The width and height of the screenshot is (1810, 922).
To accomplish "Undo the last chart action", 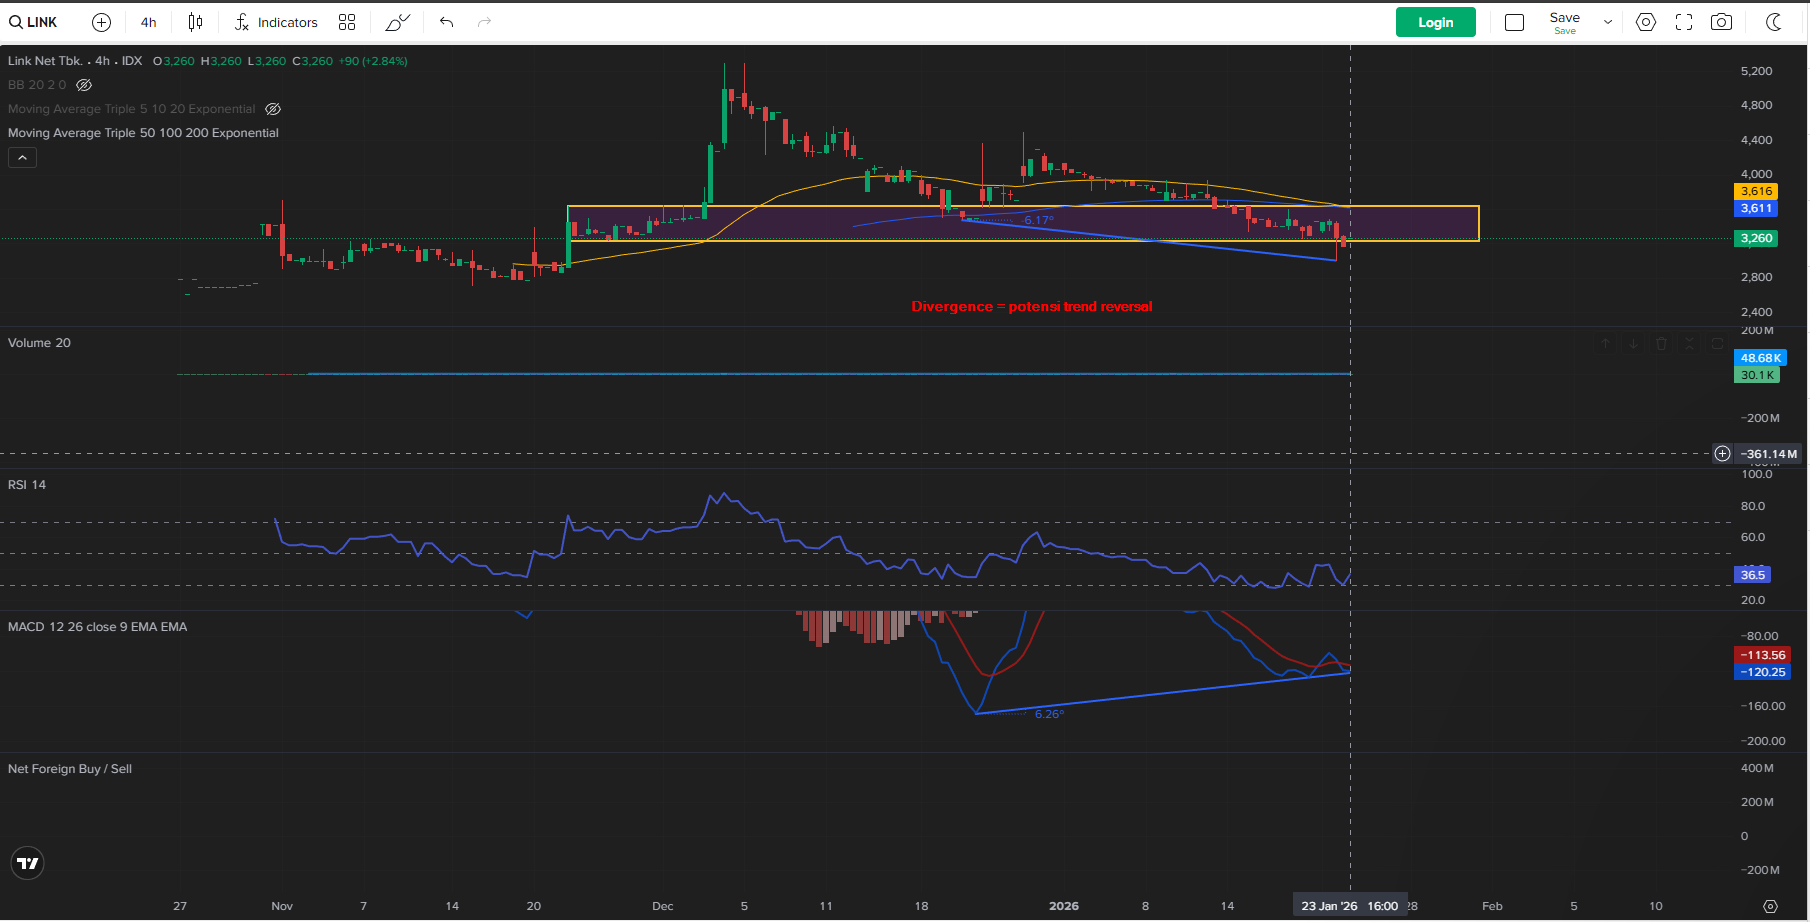I will pyautogui.click(x=447, y=22).
